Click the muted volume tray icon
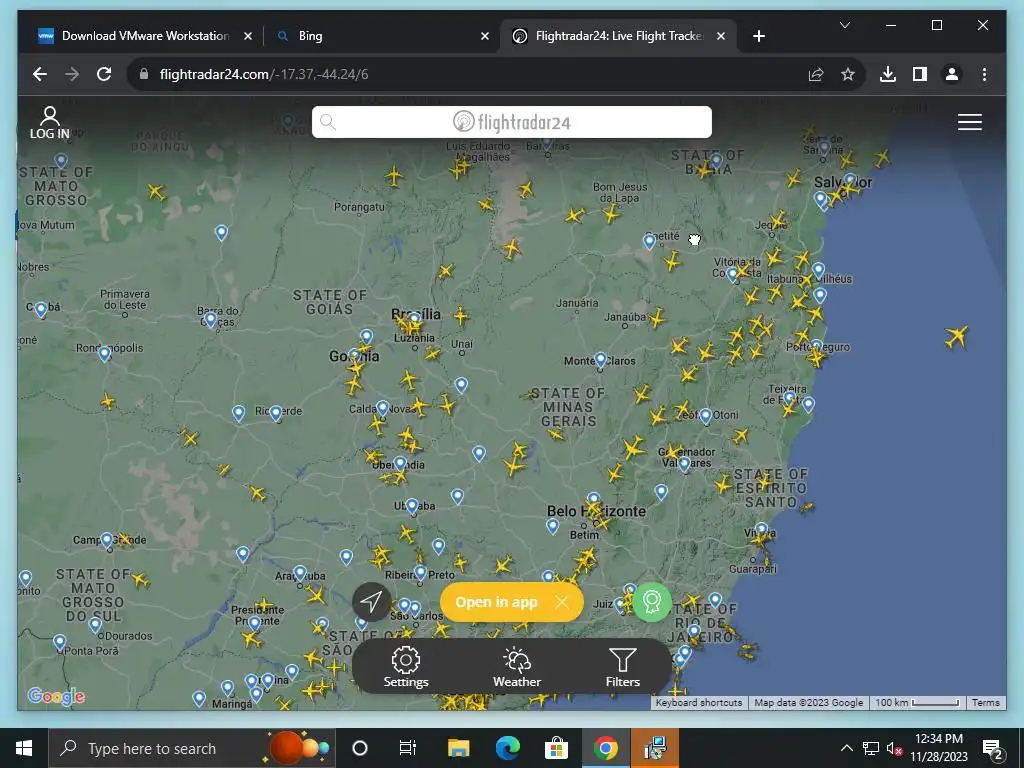The image size is (1024, 768). [894, 748]
